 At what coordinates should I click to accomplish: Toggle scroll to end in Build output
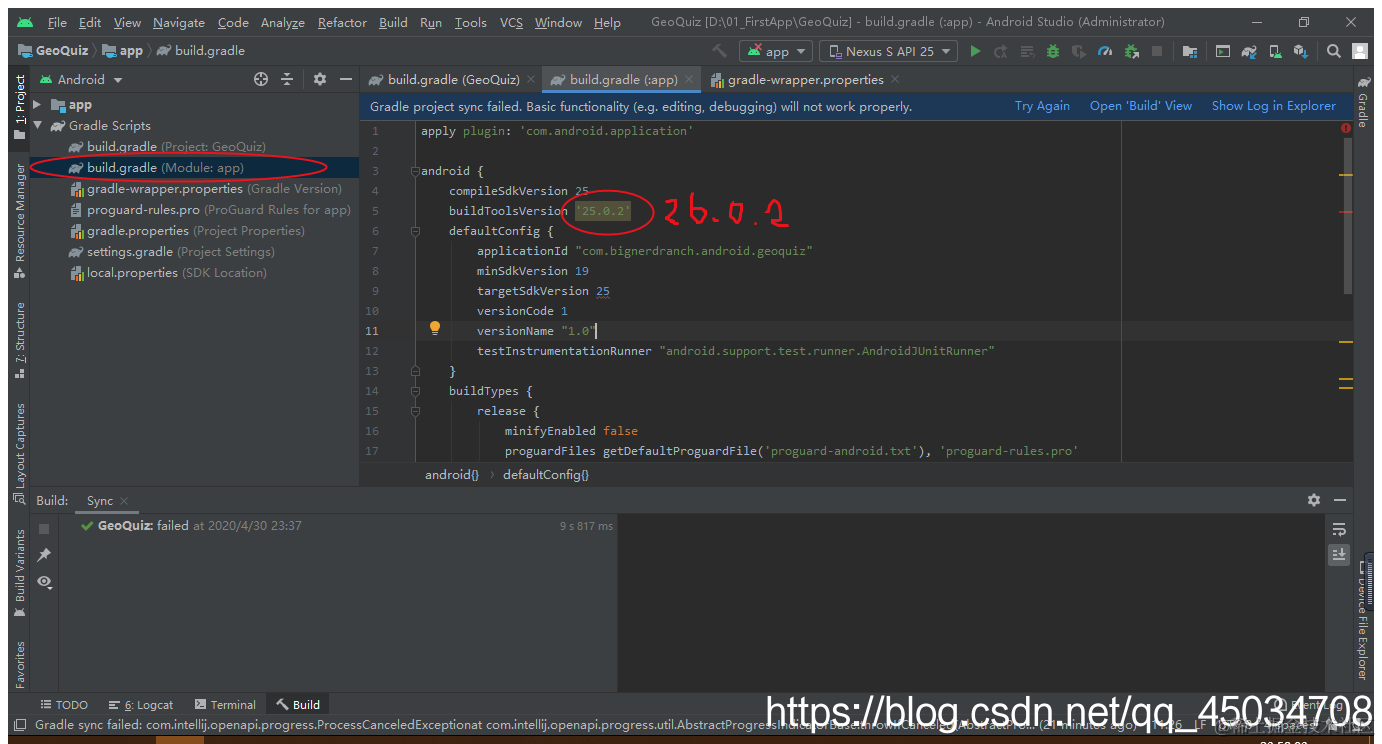1339,555
